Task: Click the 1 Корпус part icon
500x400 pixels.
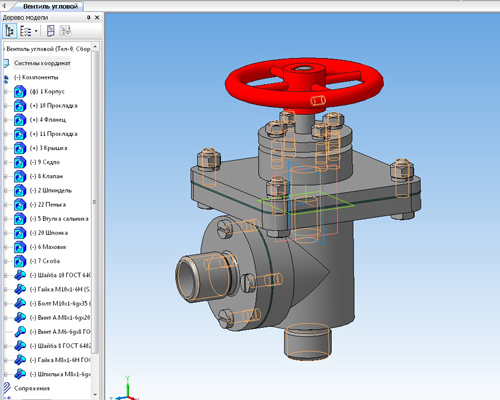Action: (x=20, y=92)
